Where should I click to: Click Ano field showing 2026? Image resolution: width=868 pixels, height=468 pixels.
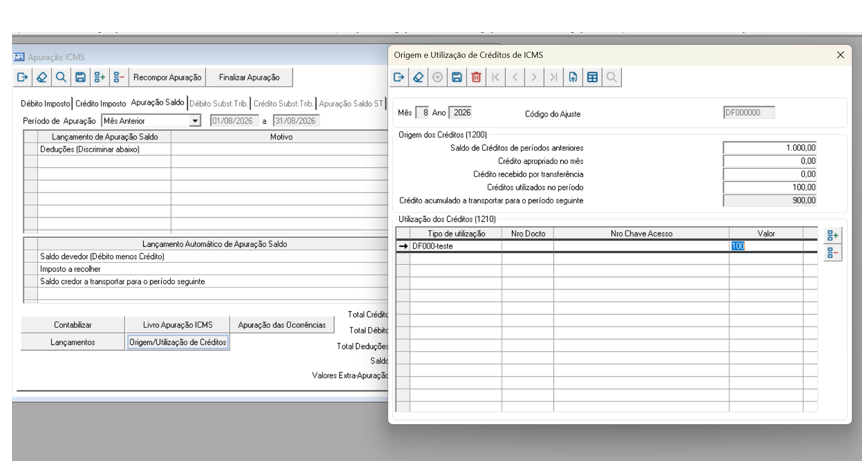pos(460,112)
